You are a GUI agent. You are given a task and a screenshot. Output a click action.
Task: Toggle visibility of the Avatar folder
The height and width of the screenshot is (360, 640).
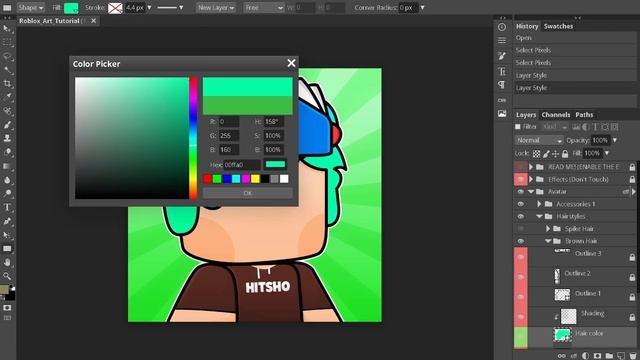coord(520,191)
